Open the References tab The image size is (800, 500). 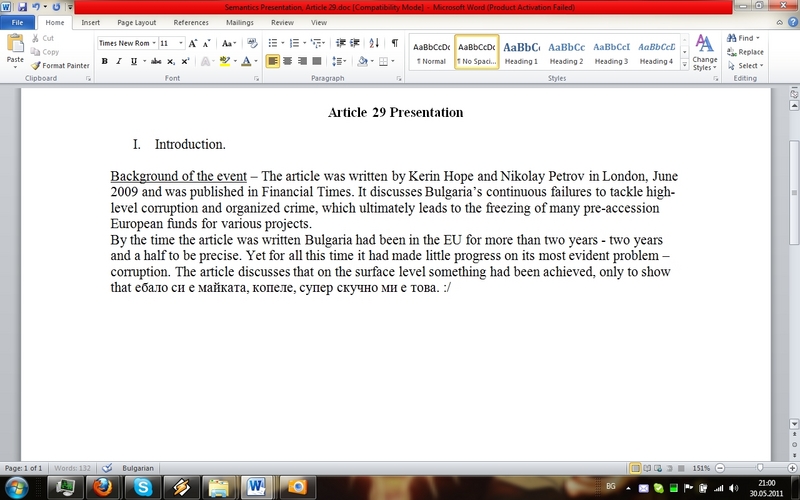point(191,22)
